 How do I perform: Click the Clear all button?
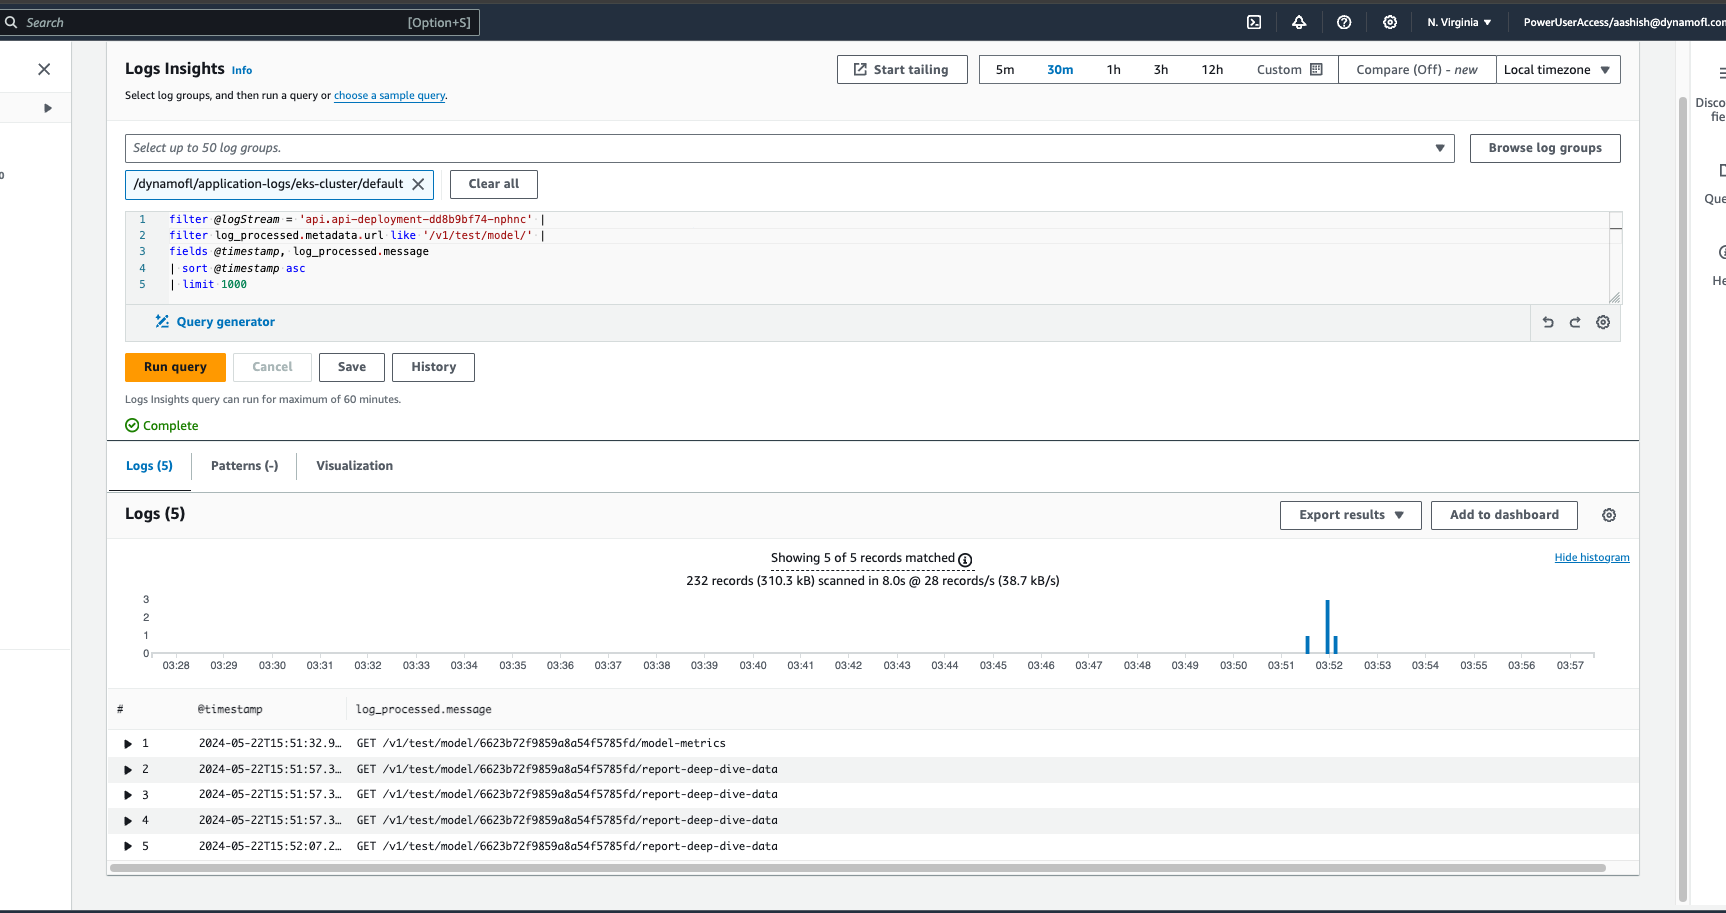[x=493, y=184]
